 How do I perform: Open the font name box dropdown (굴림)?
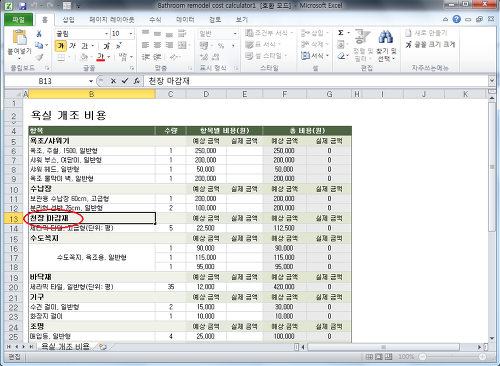coord(106,34)
